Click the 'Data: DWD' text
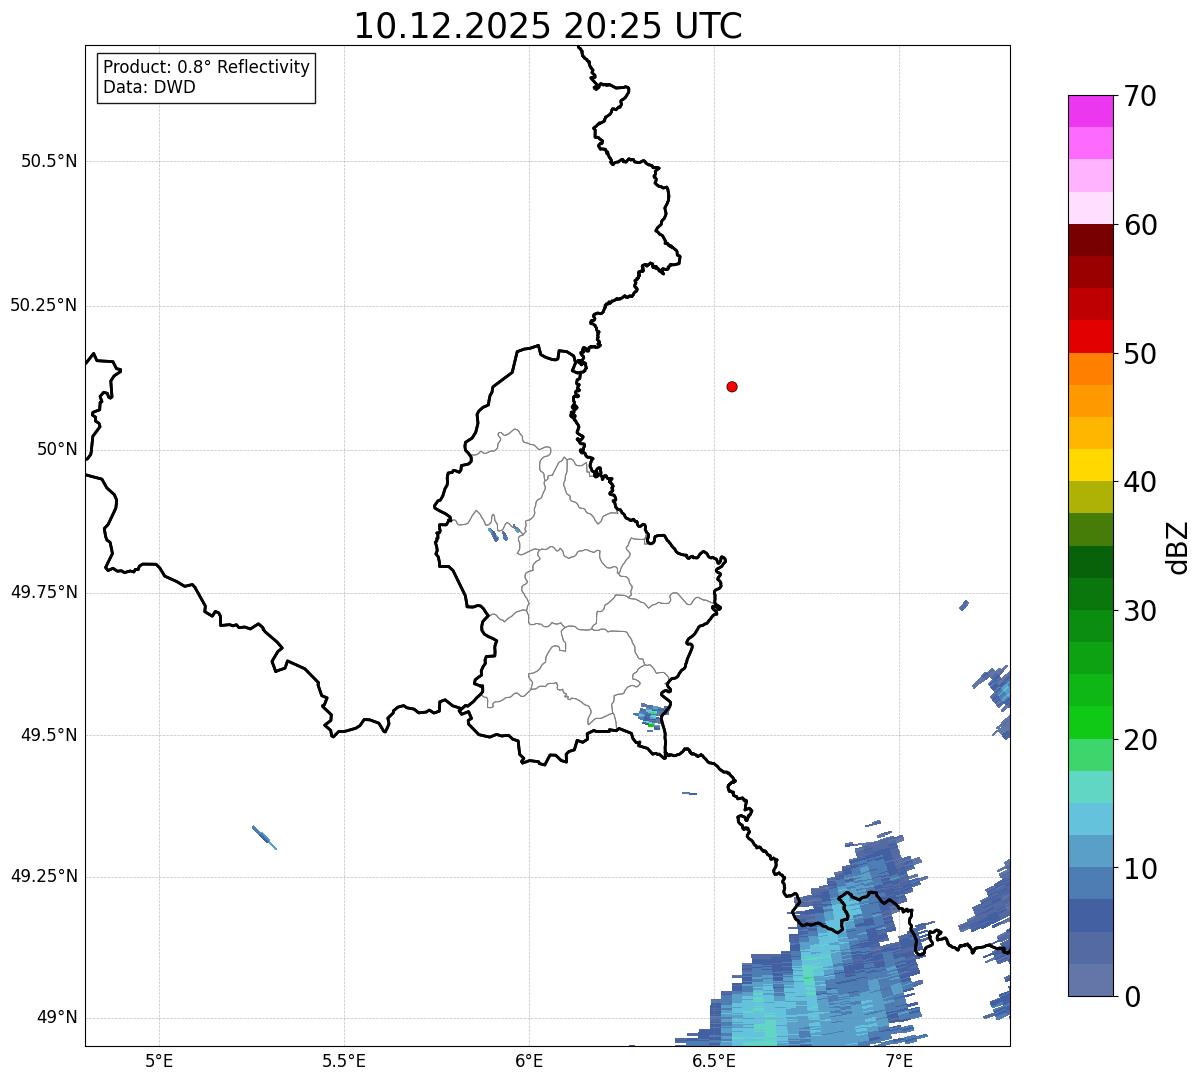Screen dimensions: 1202x1081 [x=149, y=87]
